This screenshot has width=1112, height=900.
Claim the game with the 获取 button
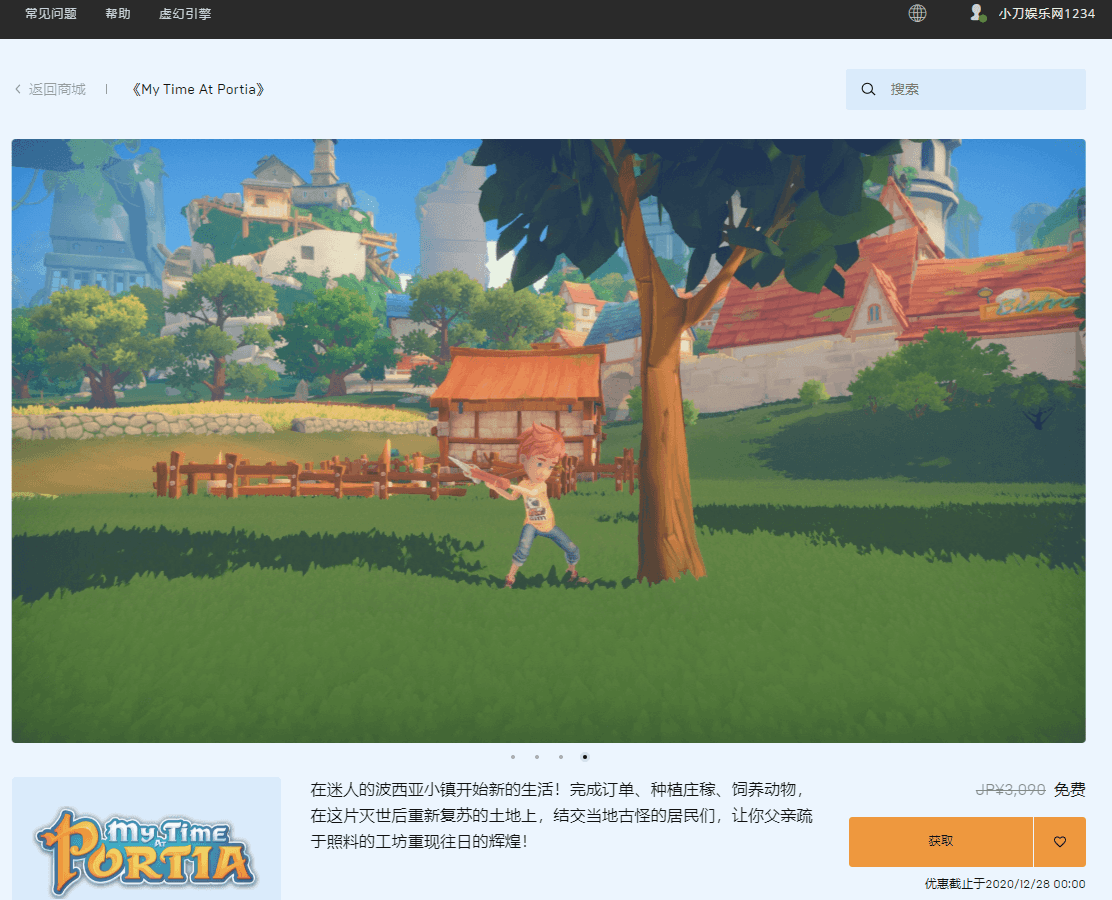pyautogui.click(x=940, y=841)
